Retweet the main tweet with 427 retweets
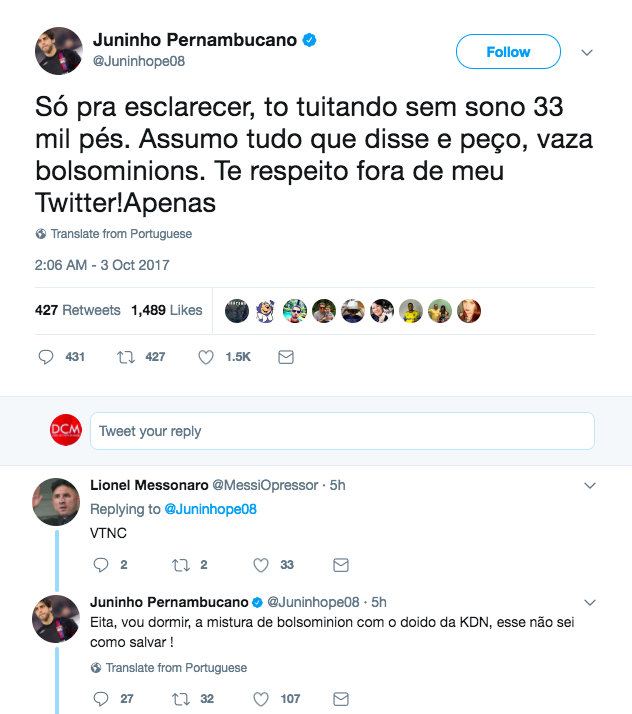 (x=127, y=356)
